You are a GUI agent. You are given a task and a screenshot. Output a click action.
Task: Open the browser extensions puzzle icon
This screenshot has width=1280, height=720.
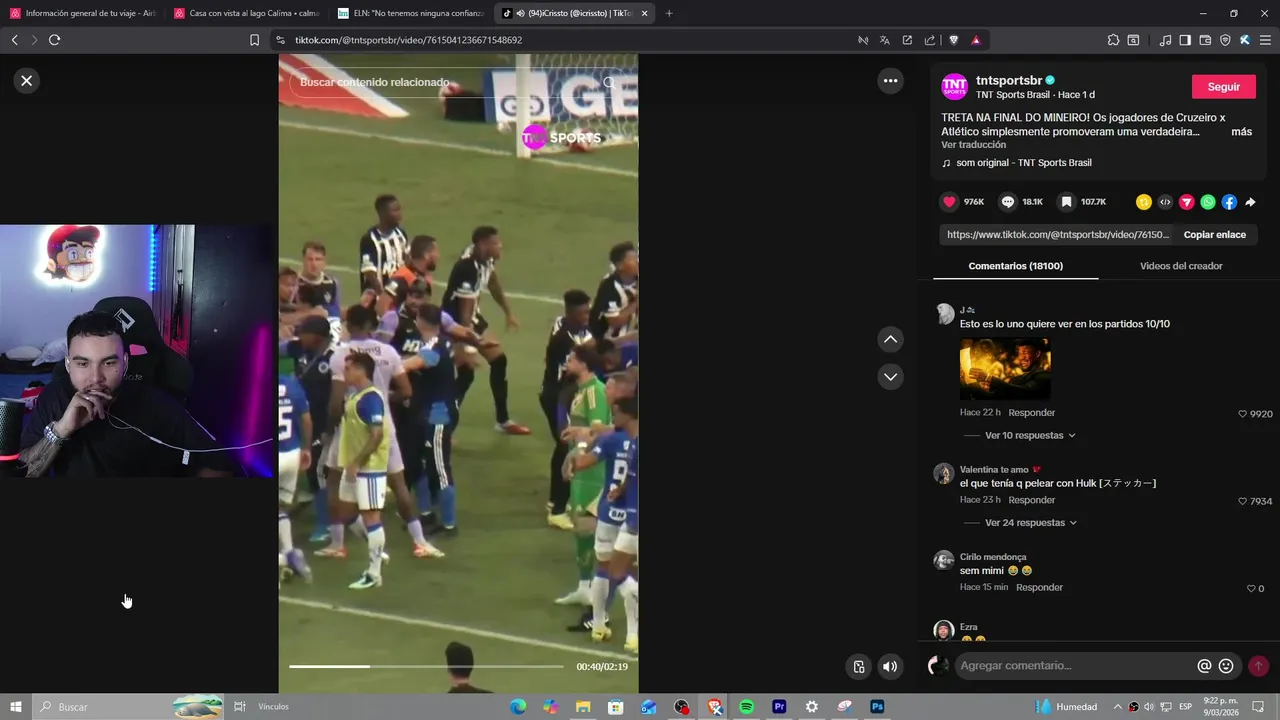[x=1113, y=40]
